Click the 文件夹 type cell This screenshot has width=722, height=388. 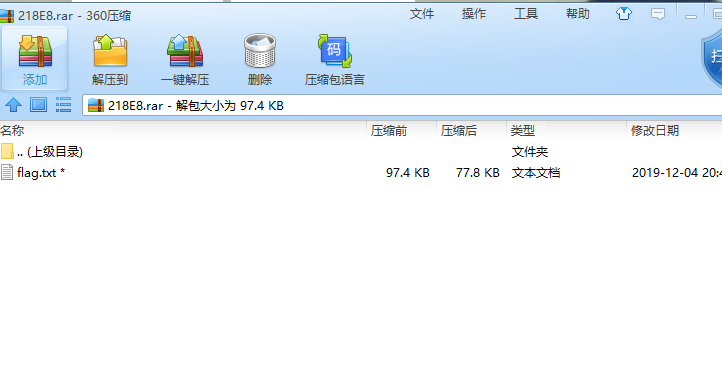coord(530,152)
